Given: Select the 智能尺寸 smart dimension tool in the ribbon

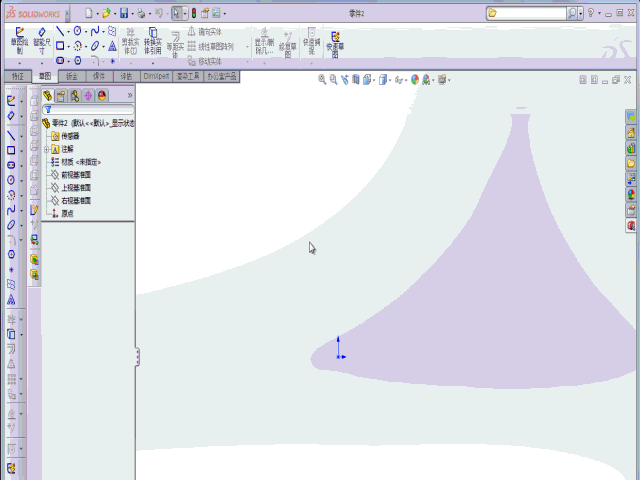Looking at the screenshot, I should click(x=42, y=41).
